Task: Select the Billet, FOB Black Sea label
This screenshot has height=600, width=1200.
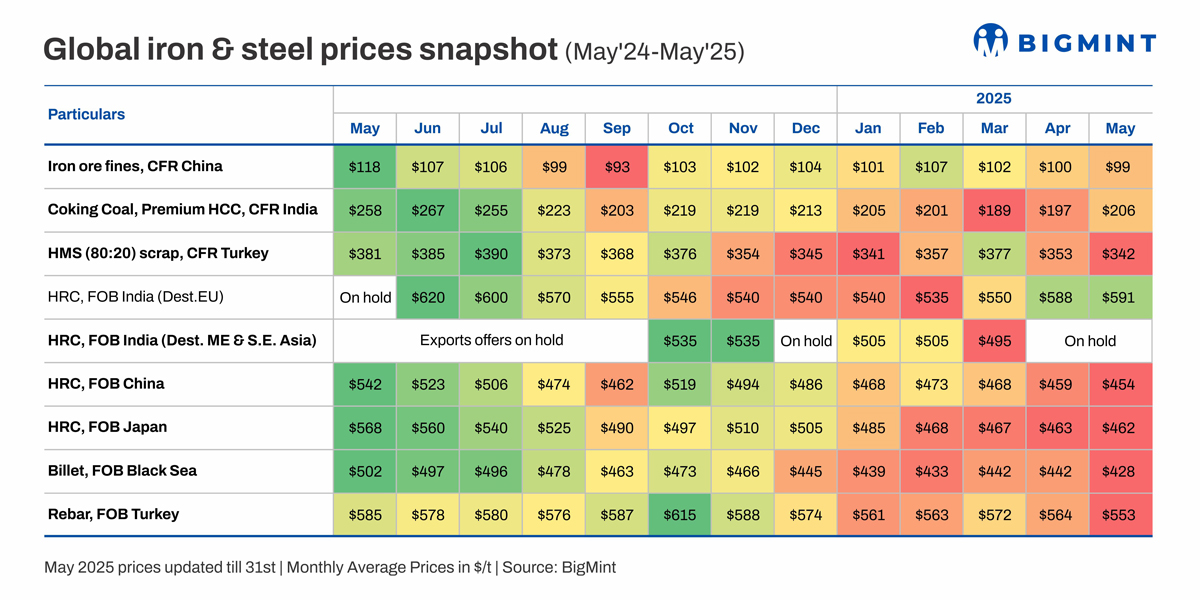Action: (121, 470)
